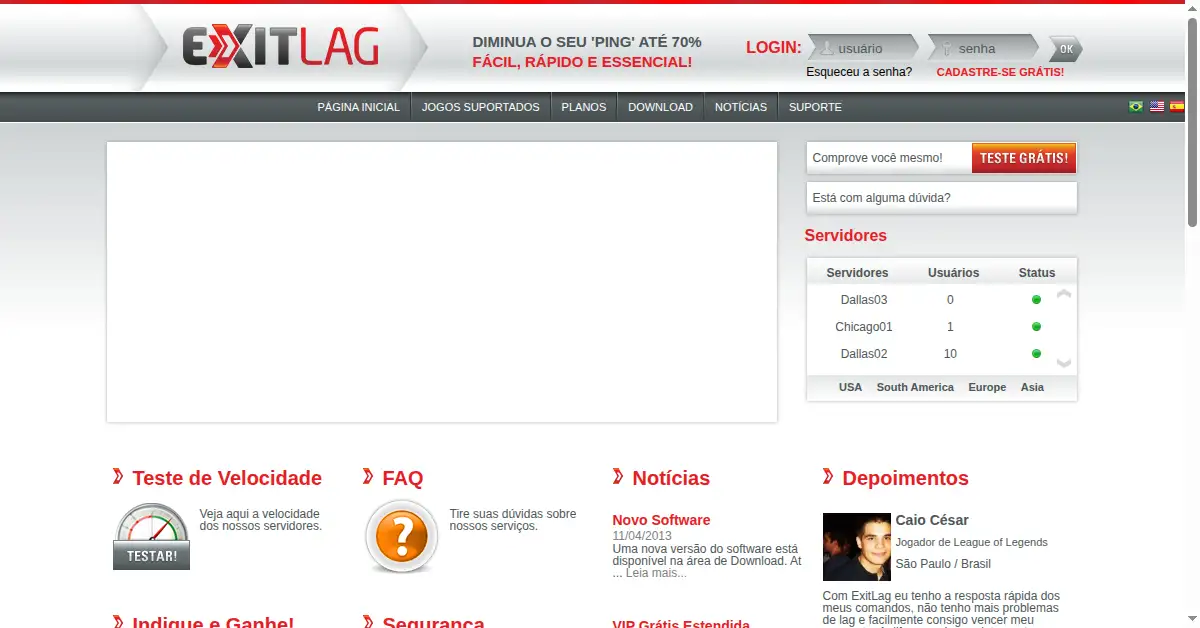Click the Dallas03 green status dot

coord(1036,300)
